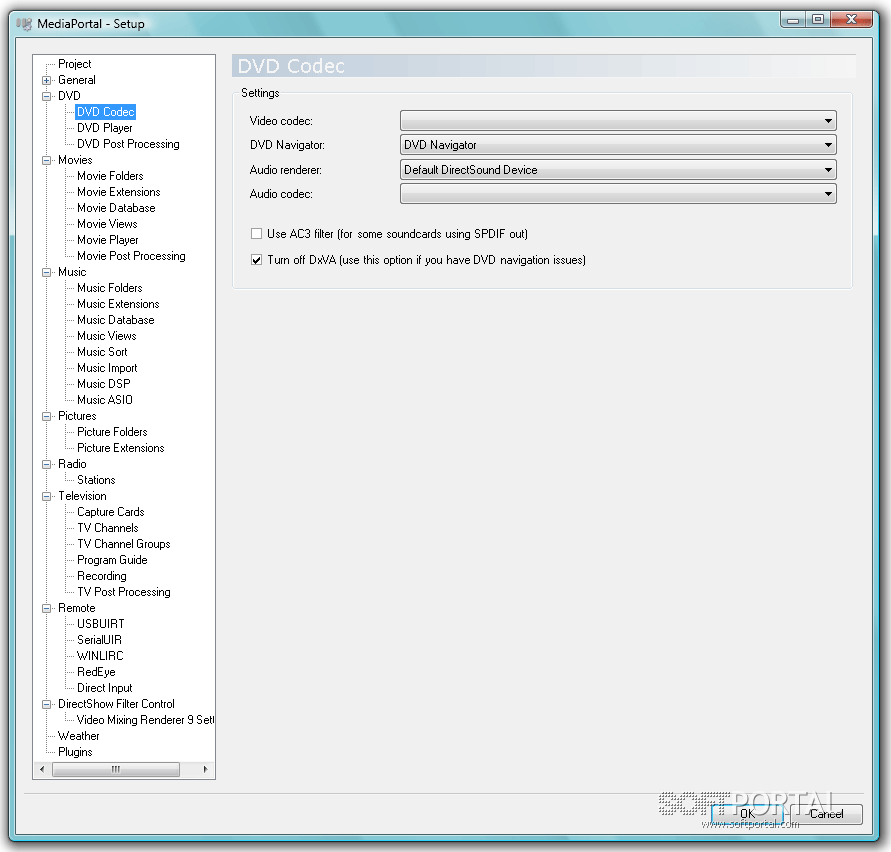Image resolution: width=891 pixels, height=852 pixels.
Task: Select Recording in the tree
Action: click(x=102, y=576)
